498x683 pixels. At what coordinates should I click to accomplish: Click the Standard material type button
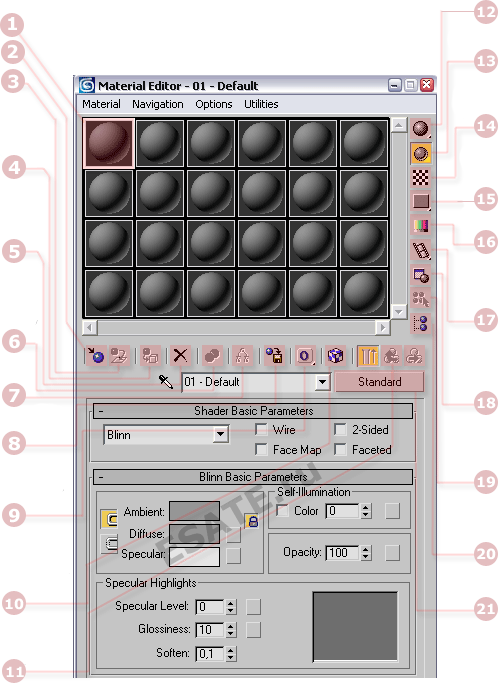coord(379,382)
